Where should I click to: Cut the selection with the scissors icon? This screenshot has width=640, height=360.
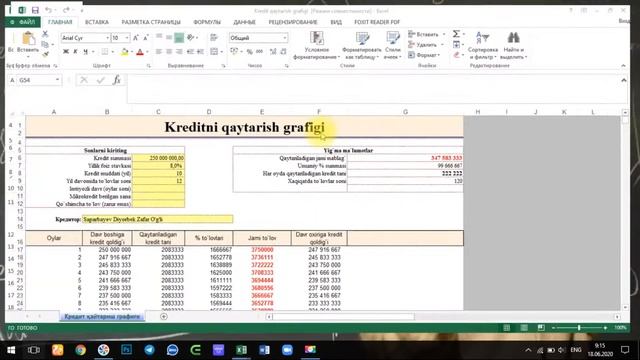click(x=45, y=34)
